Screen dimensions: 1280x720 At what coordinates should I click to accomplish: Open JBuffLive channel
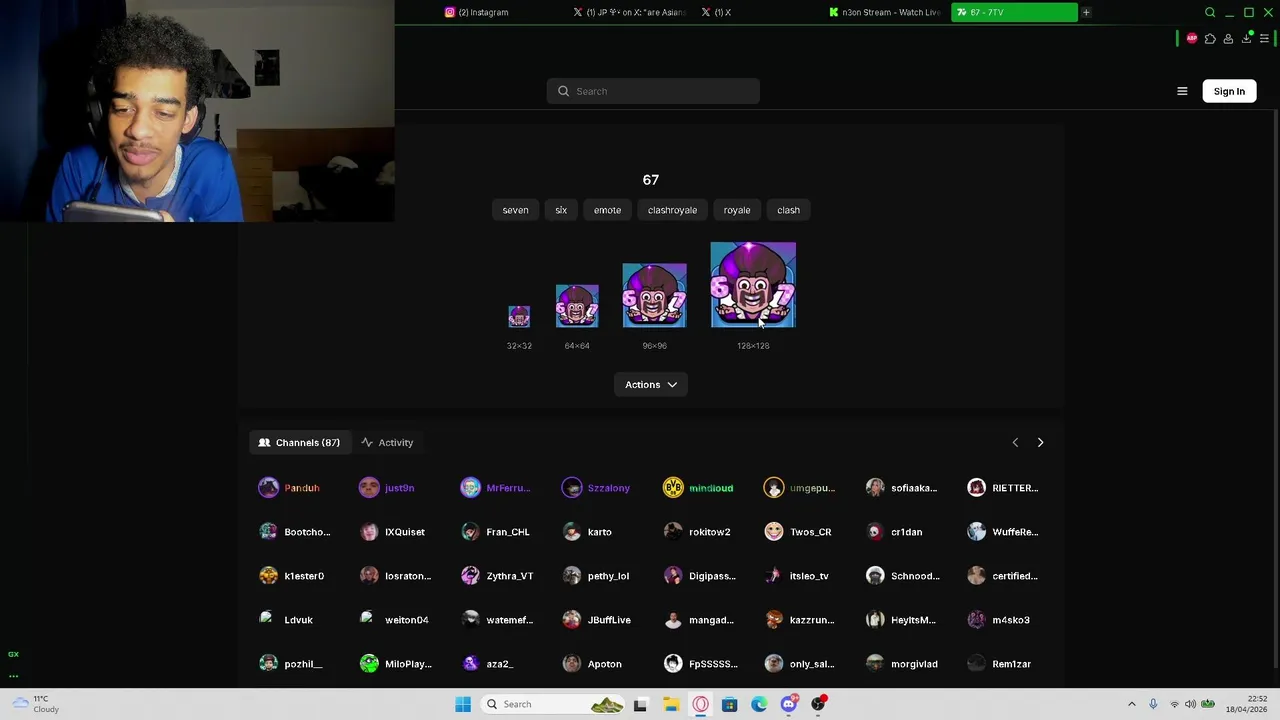tap(597, 620)
